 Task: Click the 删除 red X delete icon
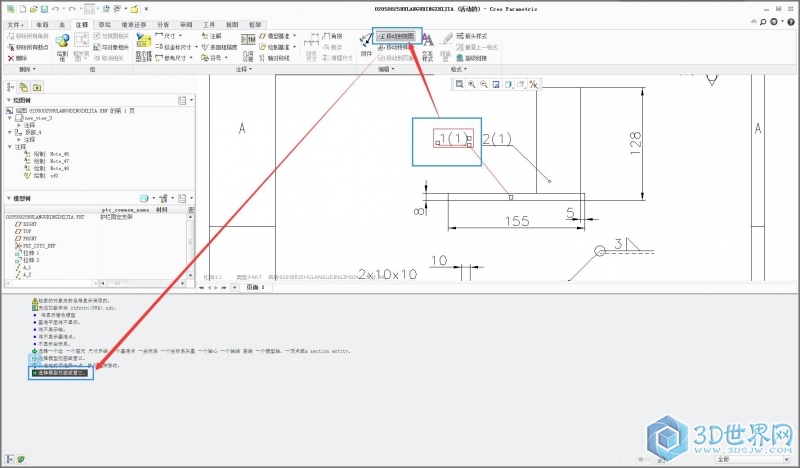[x=11, y=58]
